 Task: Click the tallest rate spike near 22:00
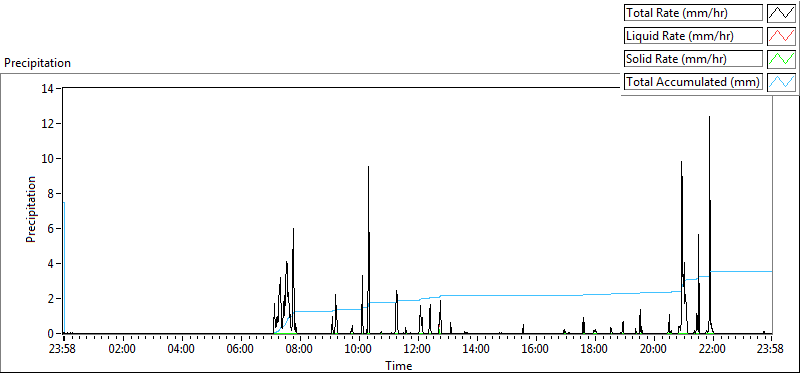pyautogui.click(x=709, y=117)
